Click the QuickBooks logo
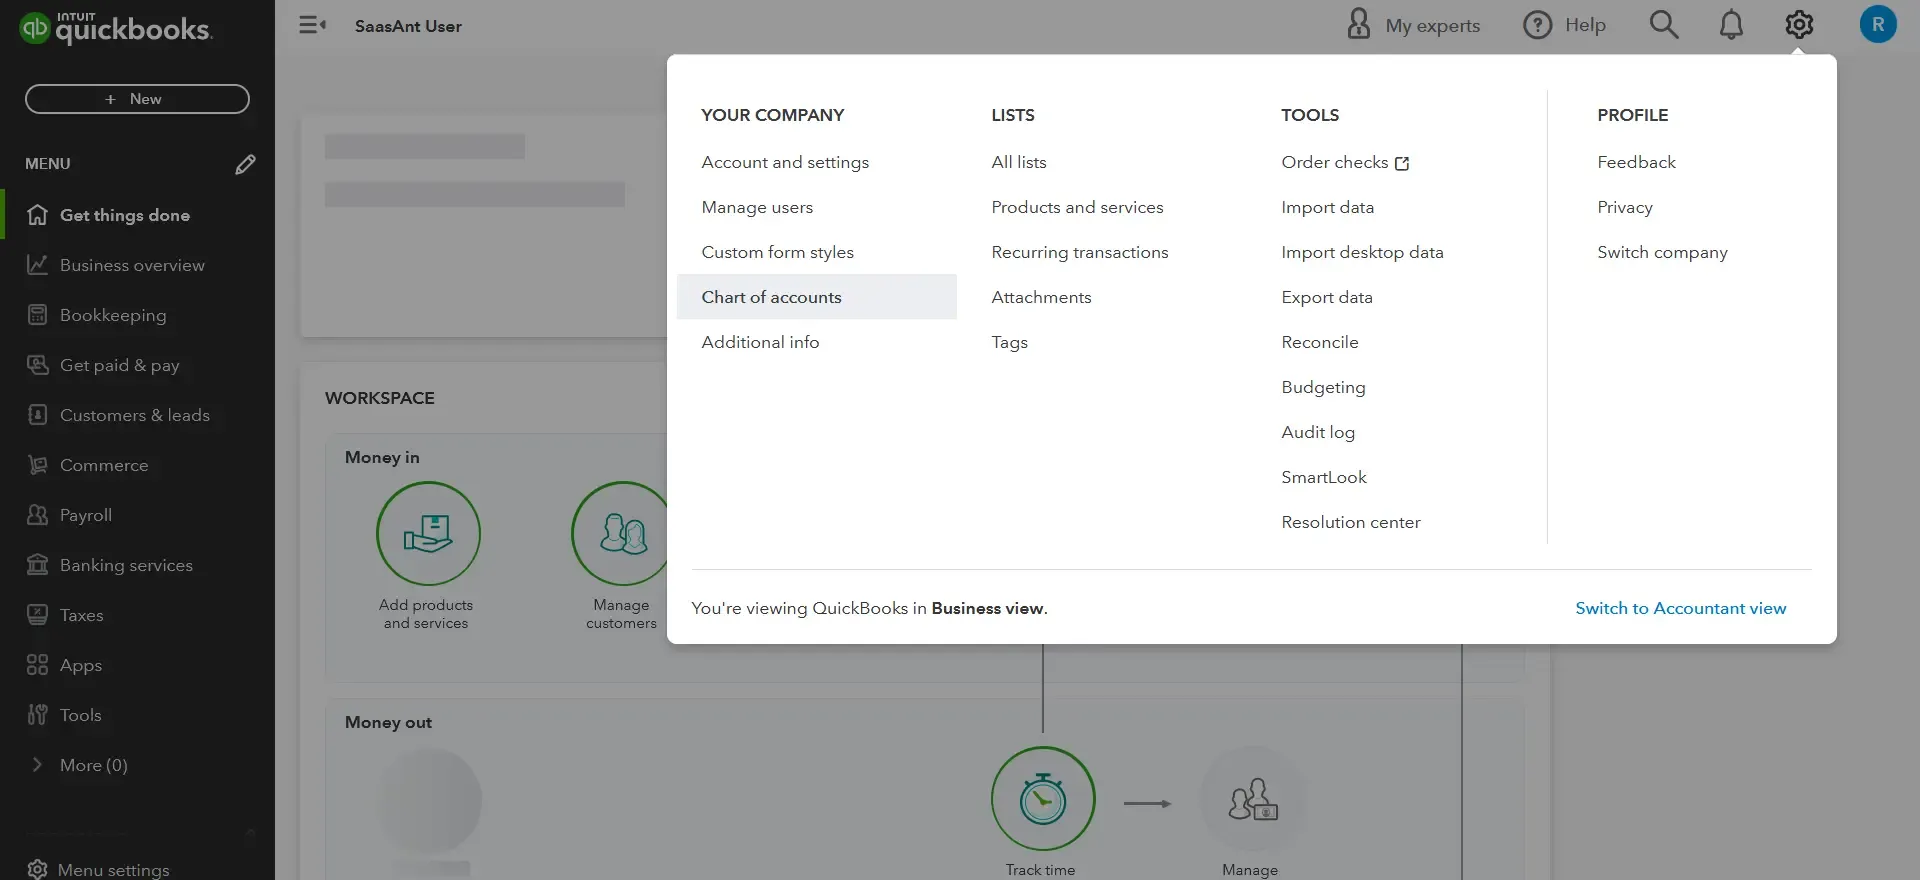Screen dimensions: 1920x880 (116, 28)
